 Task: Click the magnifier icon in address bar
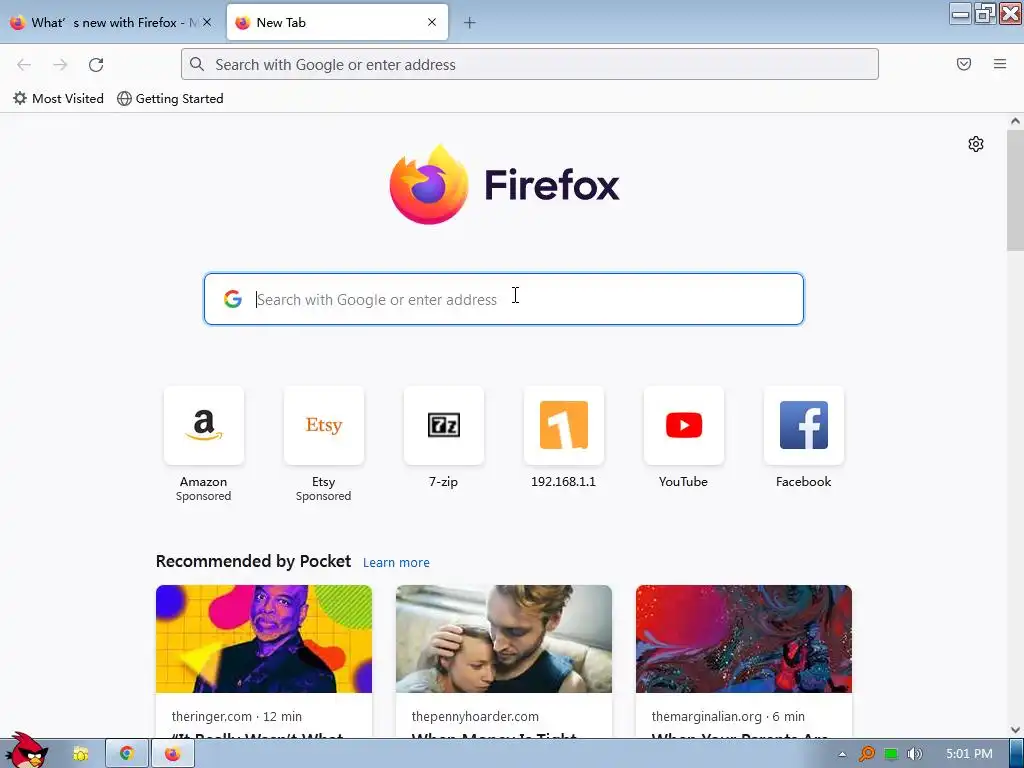point(197,64)
